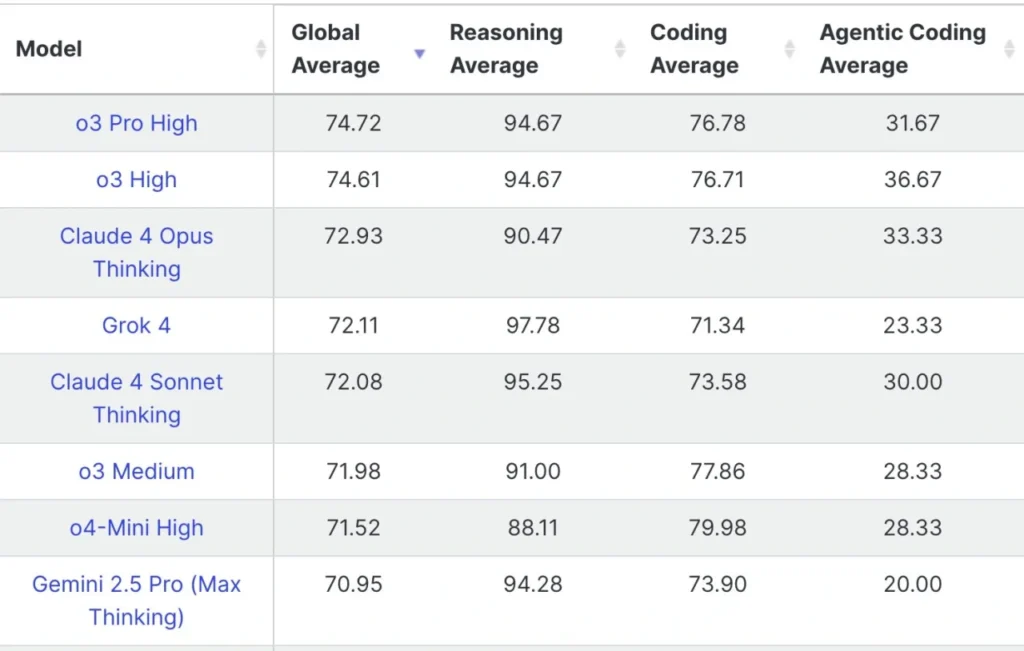Open the o3 Pro High model link
This screenshot has width=1024, height=651.
click(136, 123)
